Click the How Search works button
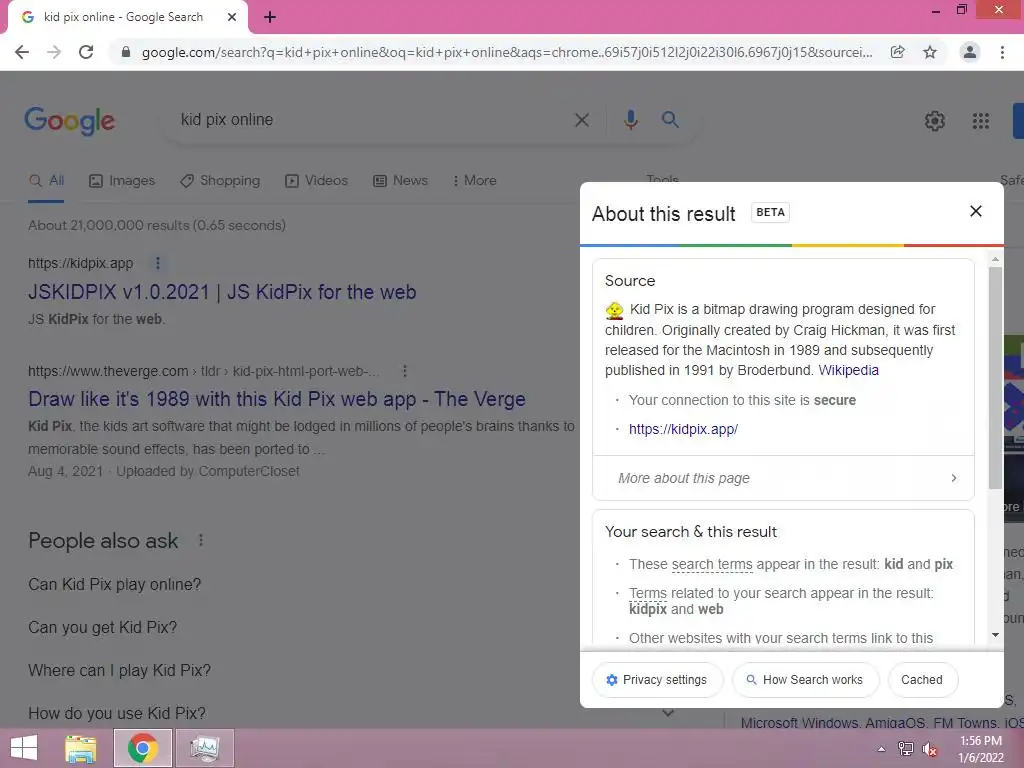The height and width of the screenshot is (768, 1024). click(x=805, y=680)
